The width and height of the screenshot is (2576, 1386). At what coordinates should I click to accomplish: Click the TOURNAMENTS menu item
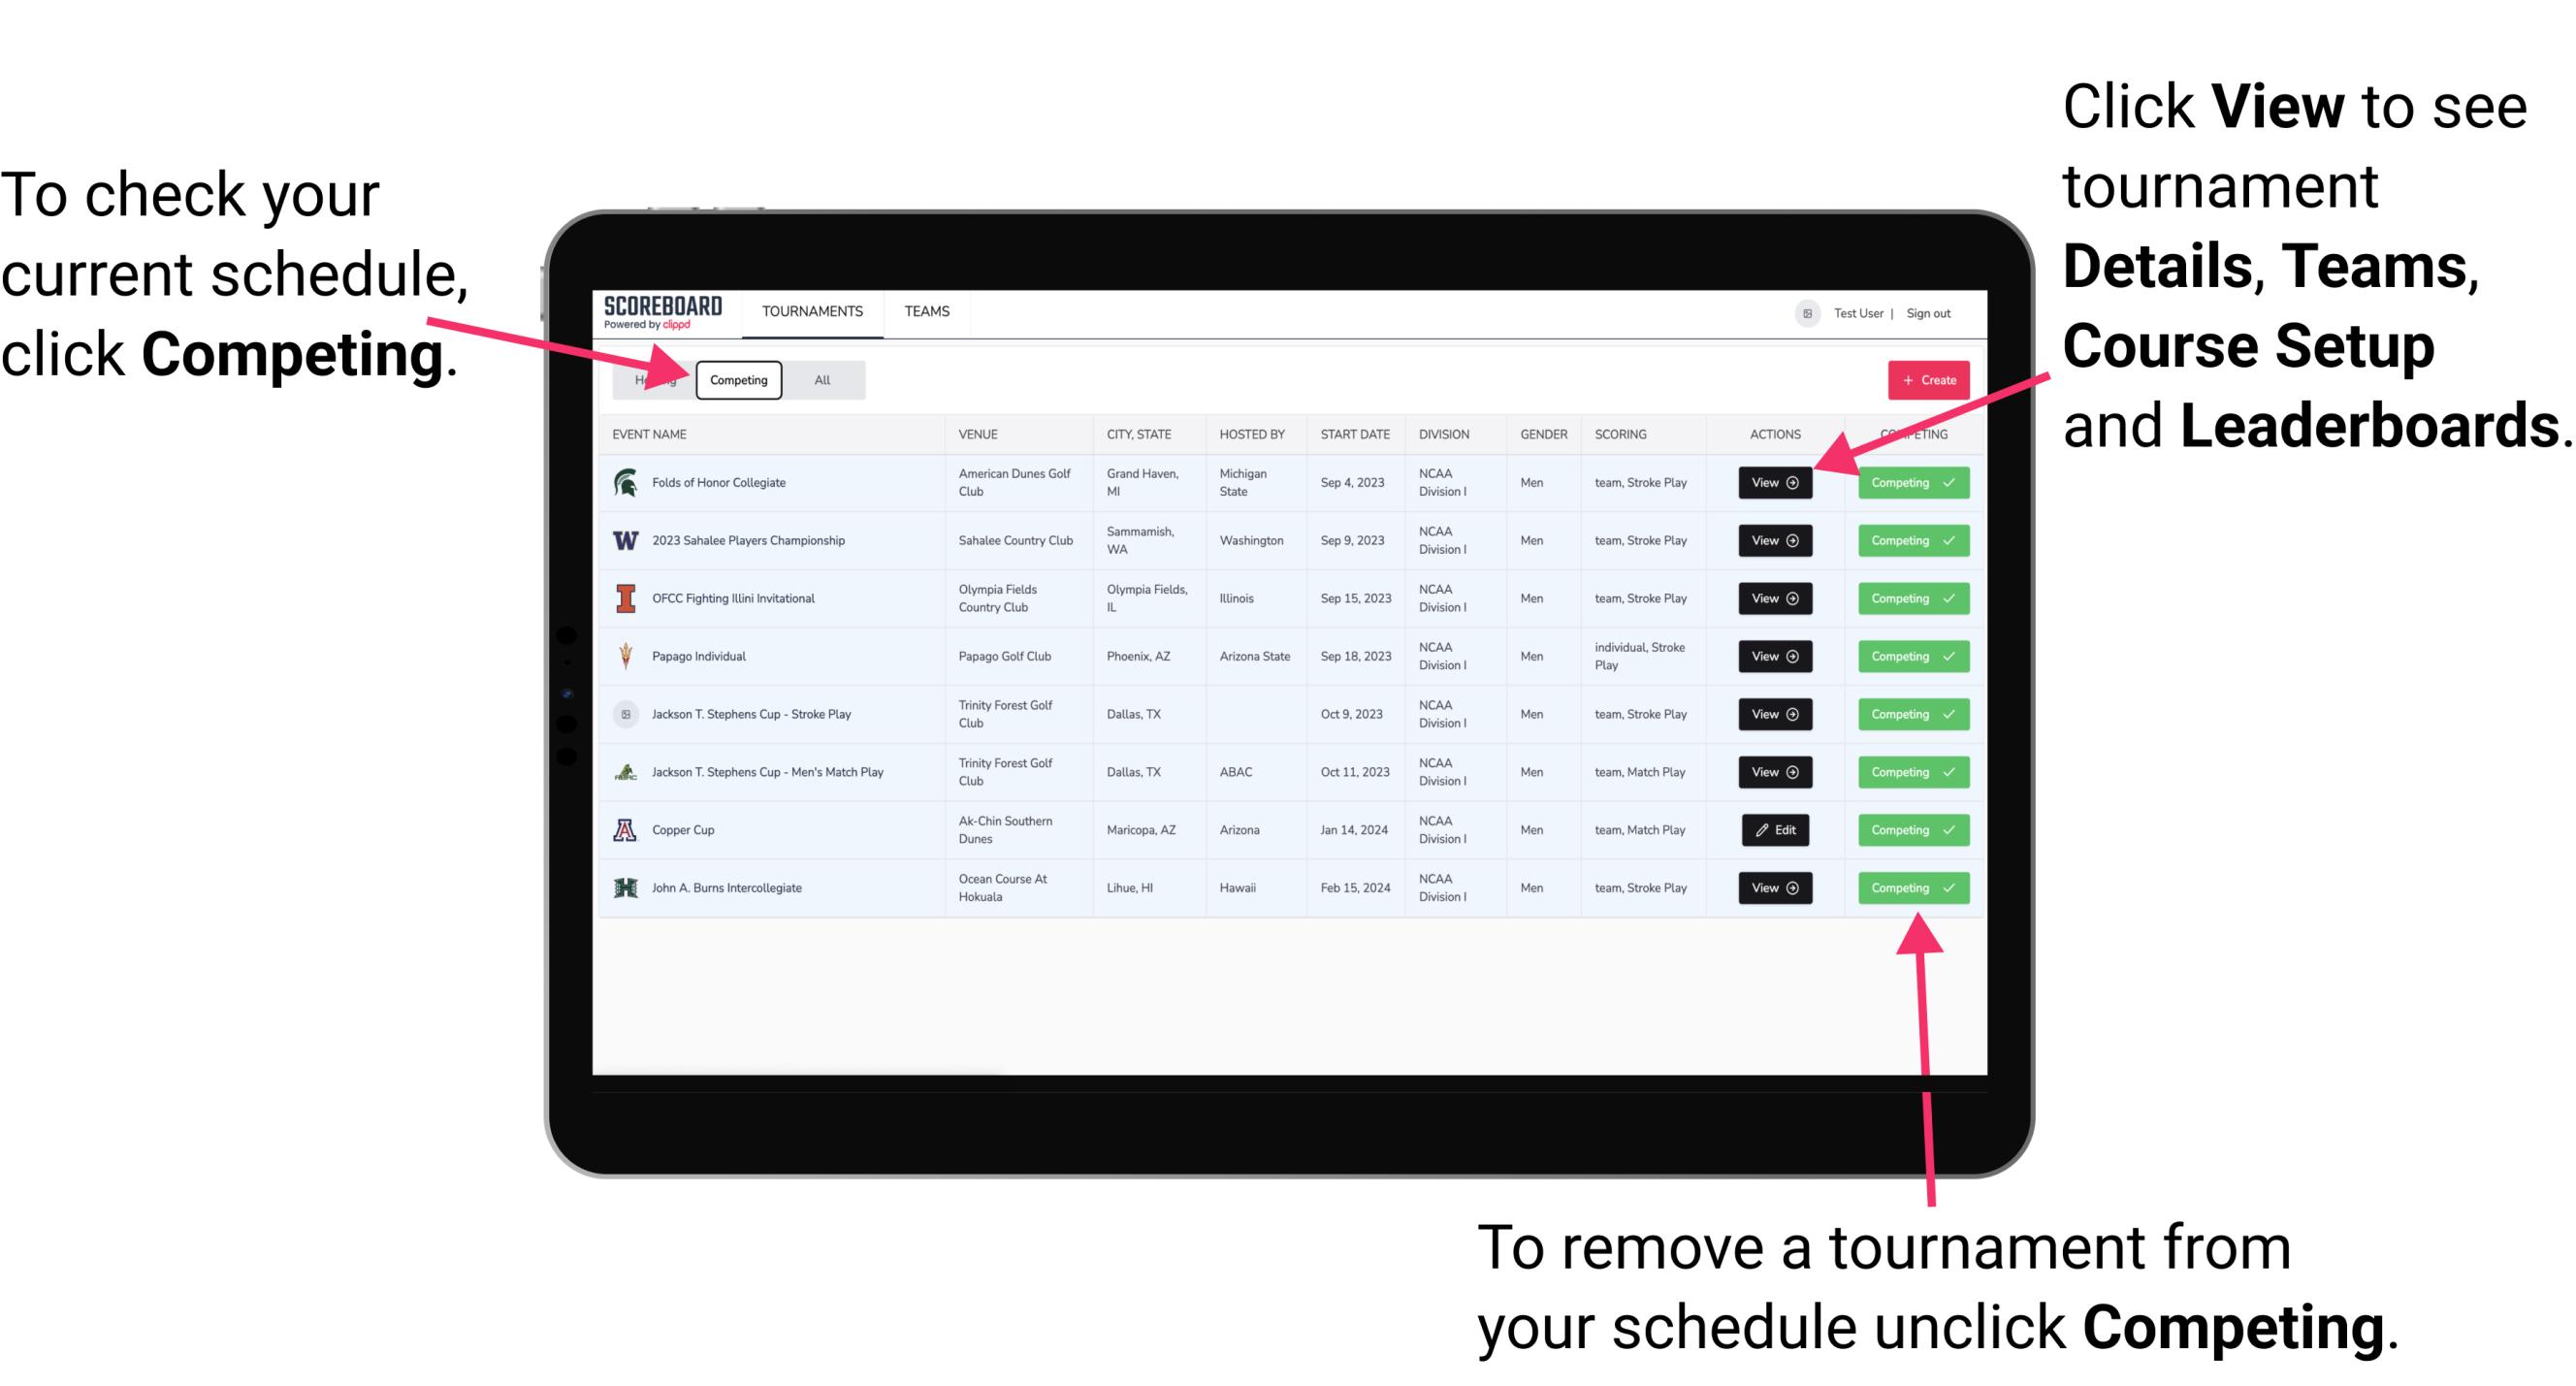coord(814,312)
